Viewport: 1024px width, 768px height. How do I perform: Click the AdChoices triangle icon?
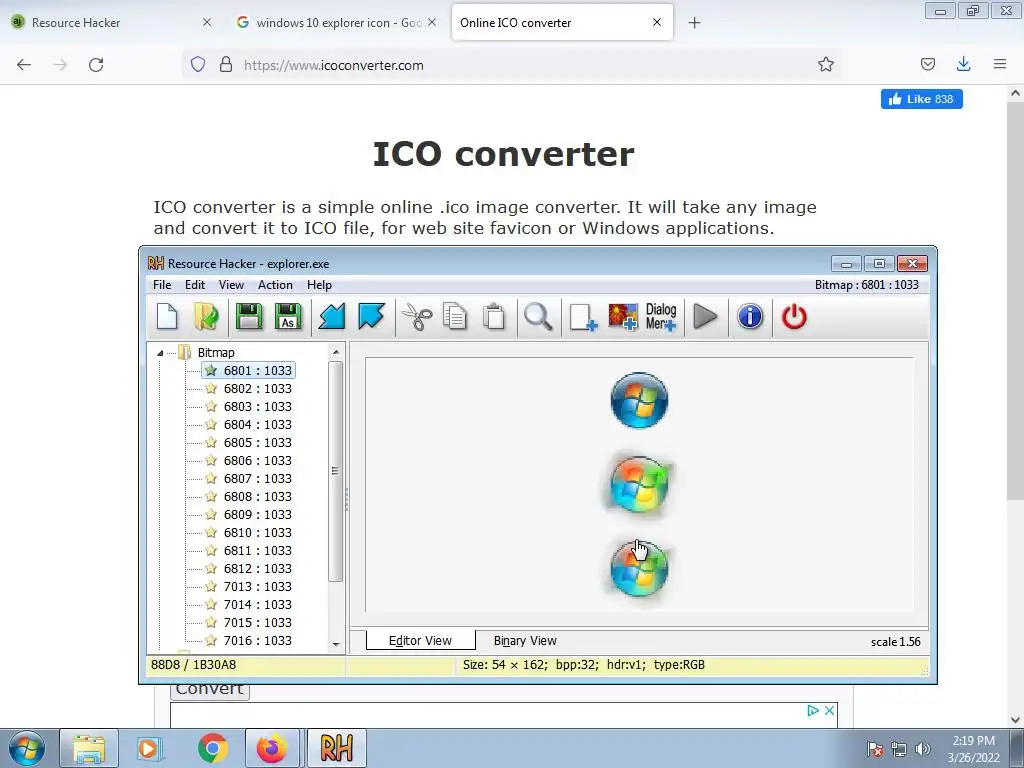click(x=813, y=711)
